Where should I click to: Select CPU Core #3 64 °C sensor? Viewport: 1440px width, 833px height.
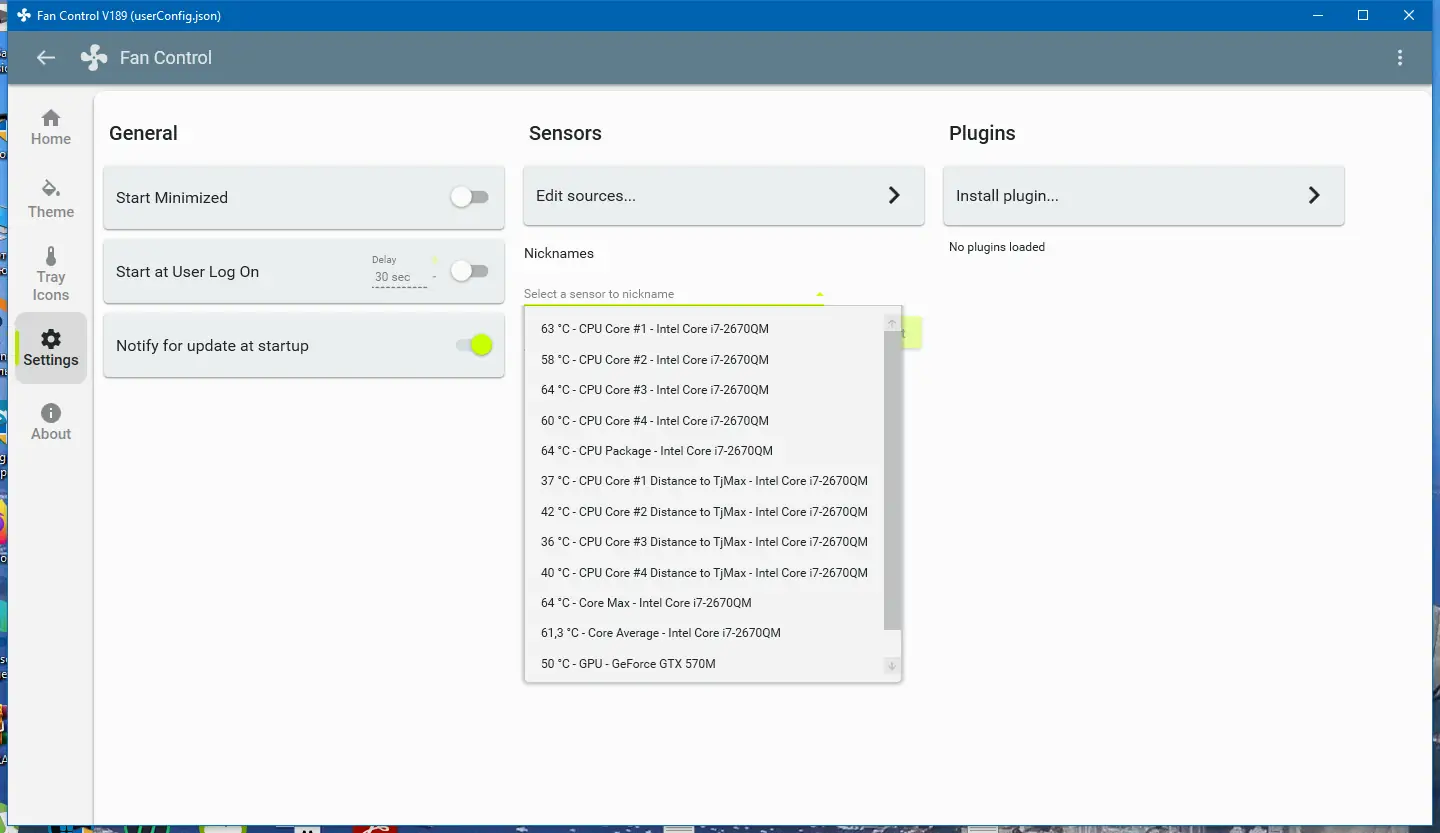pyautogui.click(x=704, y=390)
